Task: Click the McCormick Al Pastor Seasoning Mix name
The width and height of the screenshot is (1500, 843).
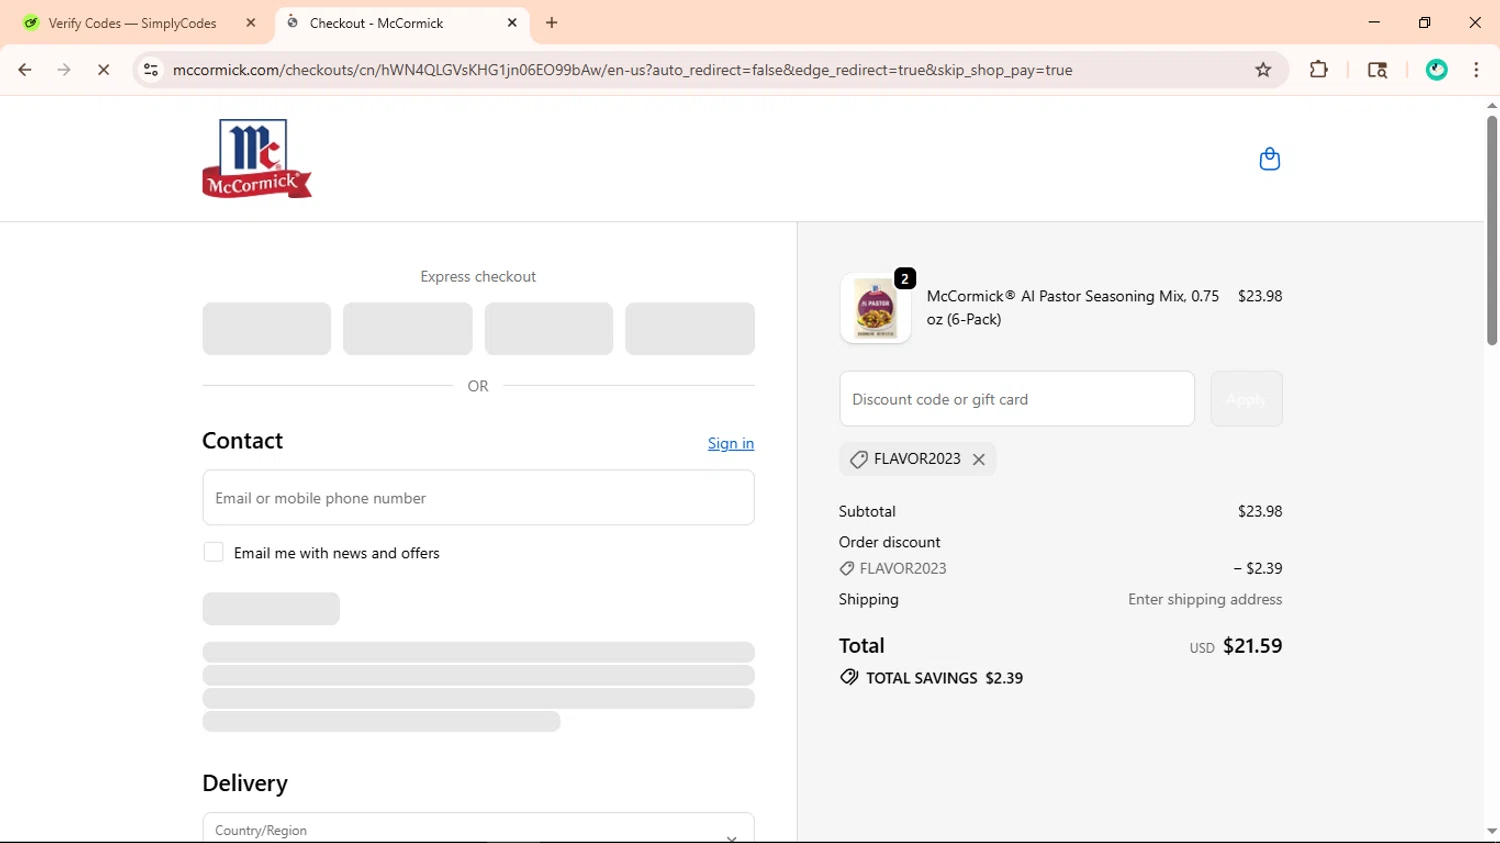Action: click(1073, 307)
